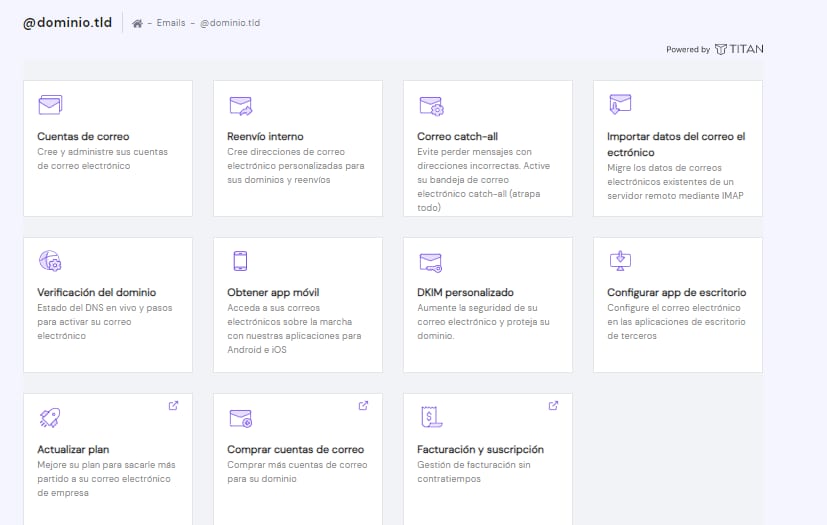Viewport: 827px width, 525px height.
Task: Click the Obtener app móvil phone icon
Action: 240,262
